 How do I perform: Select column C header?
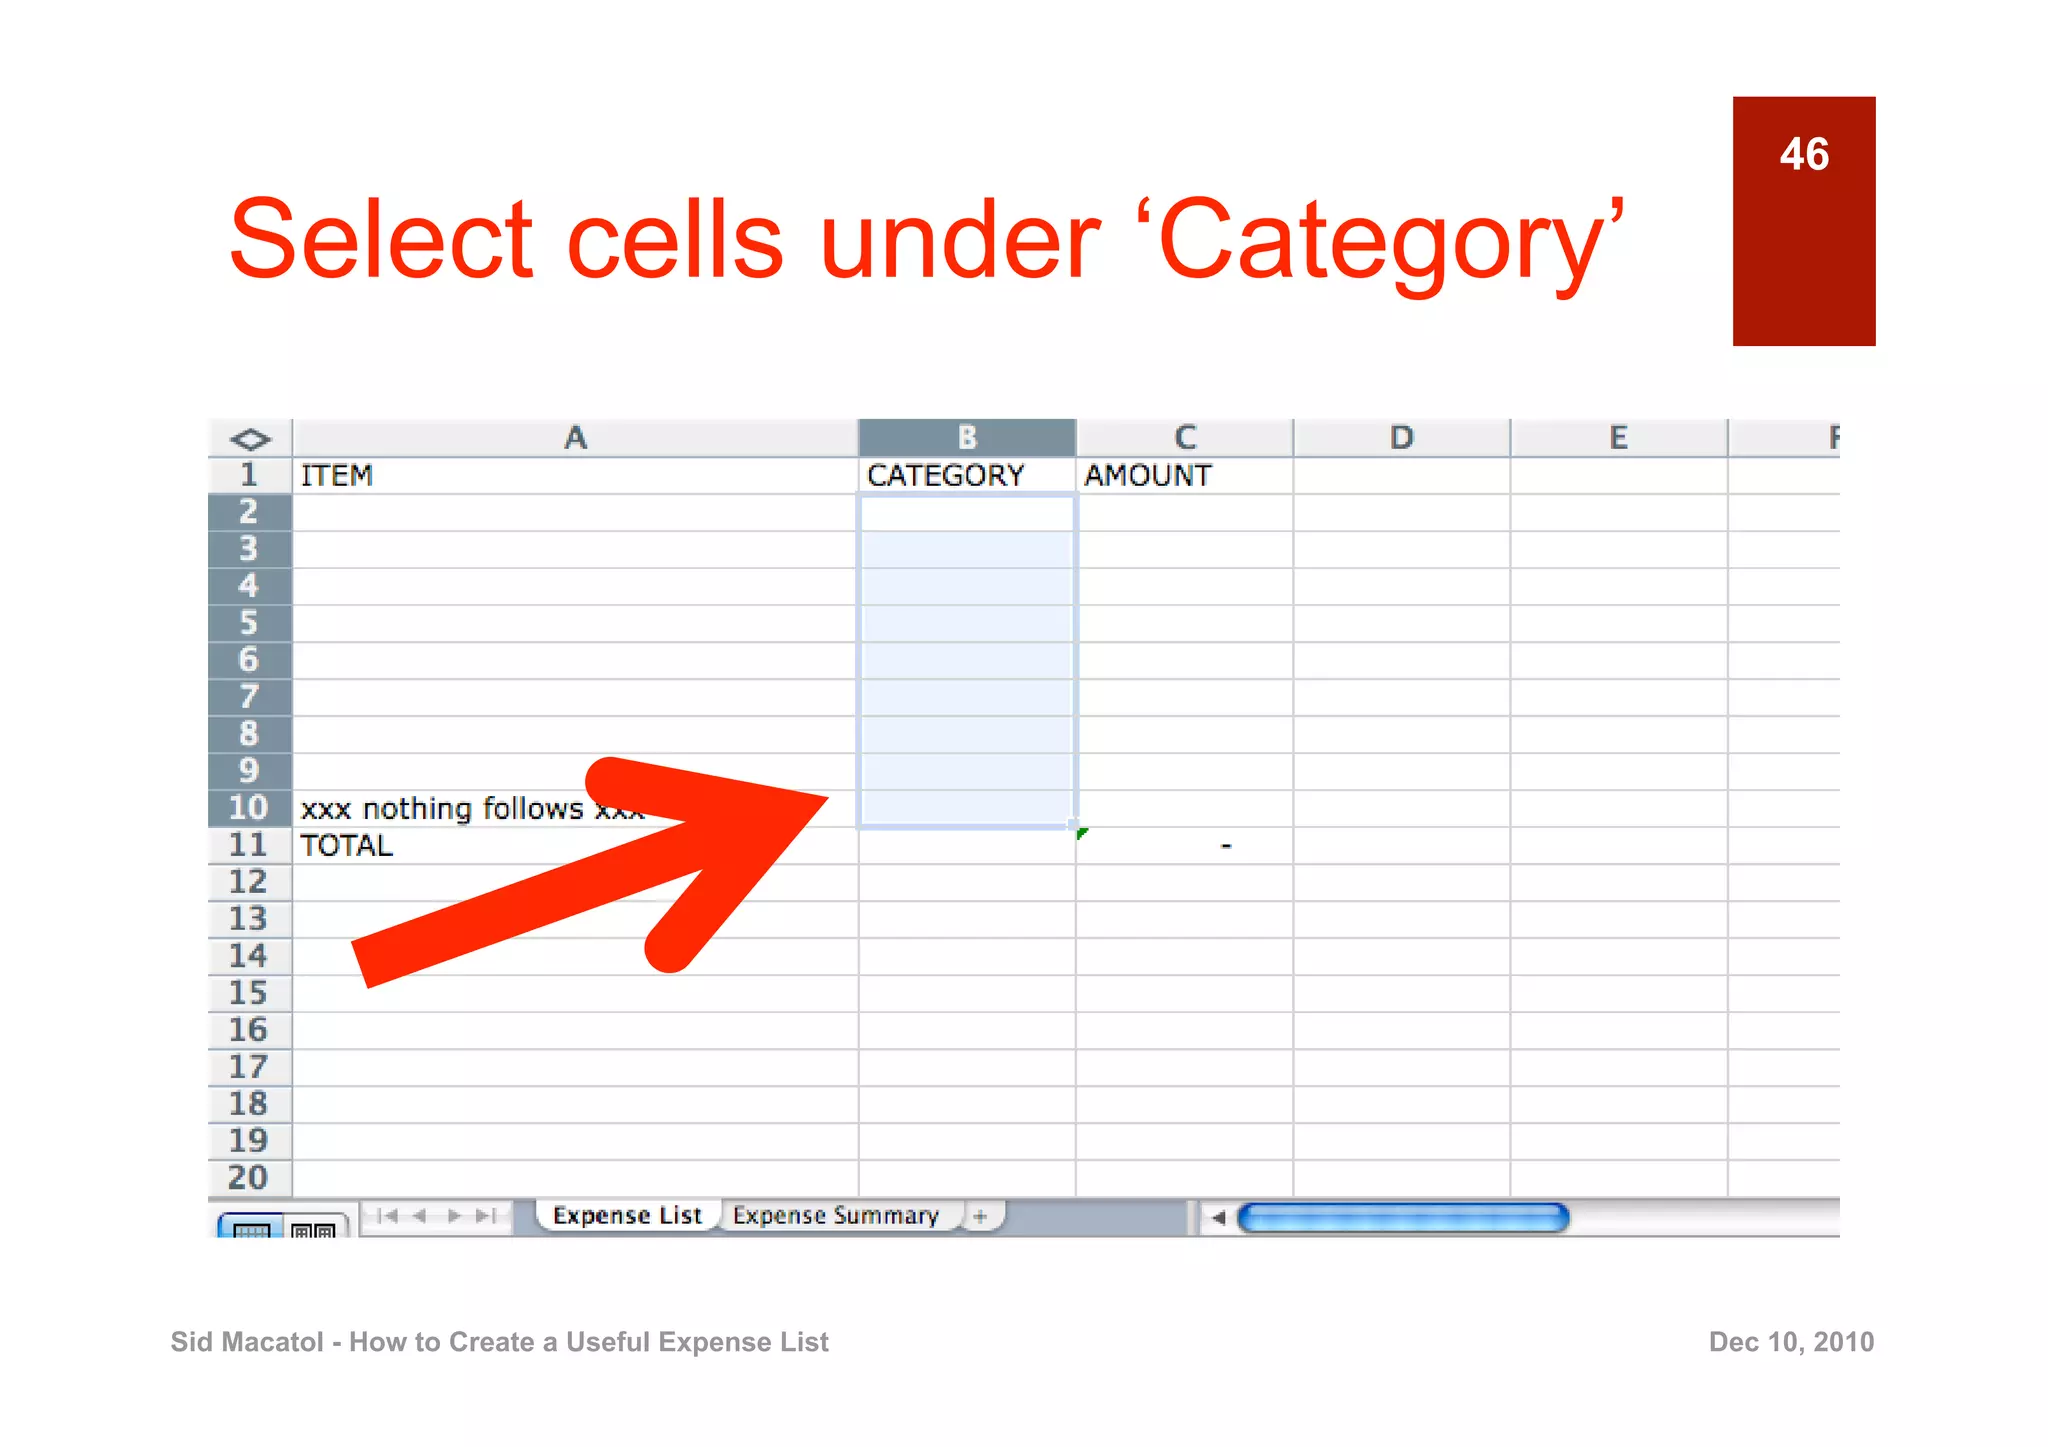[x=1185, y=438]
